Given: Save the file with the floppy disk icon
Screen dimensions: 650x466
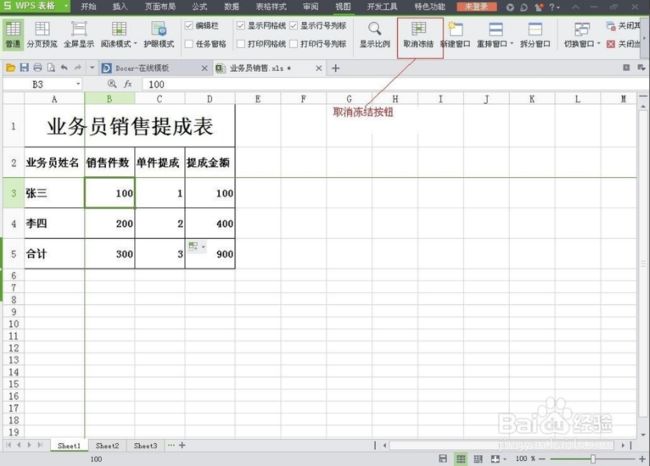Looking at the screenshot, I should (24, 68).
